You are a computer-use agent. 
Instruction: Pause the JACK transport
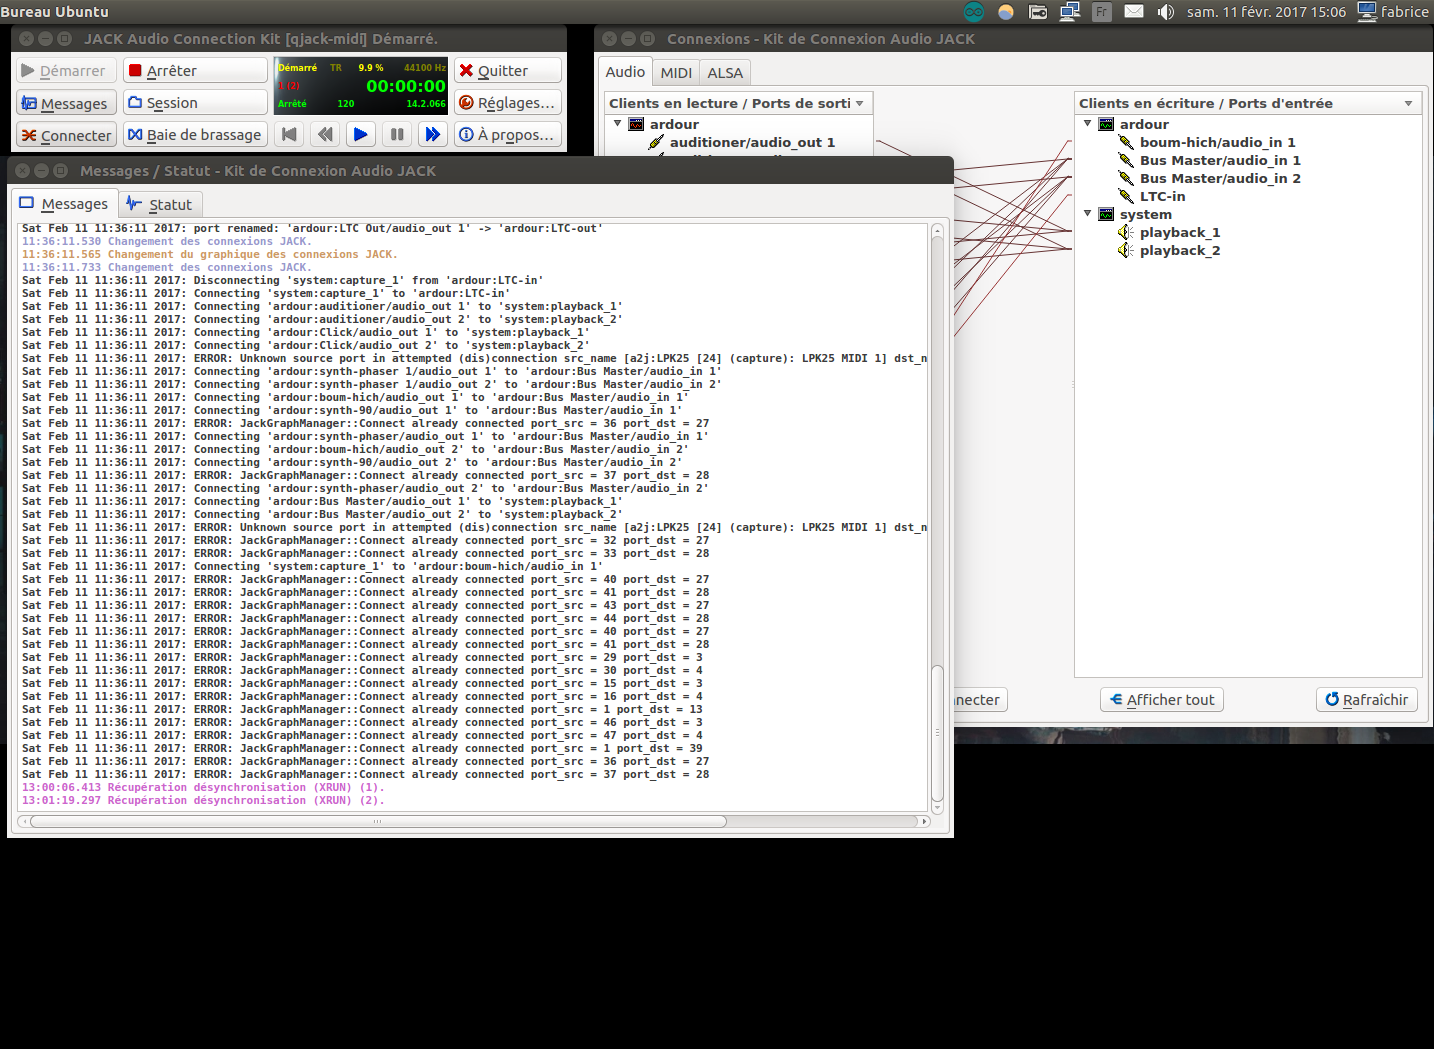(x=397, y=134)
